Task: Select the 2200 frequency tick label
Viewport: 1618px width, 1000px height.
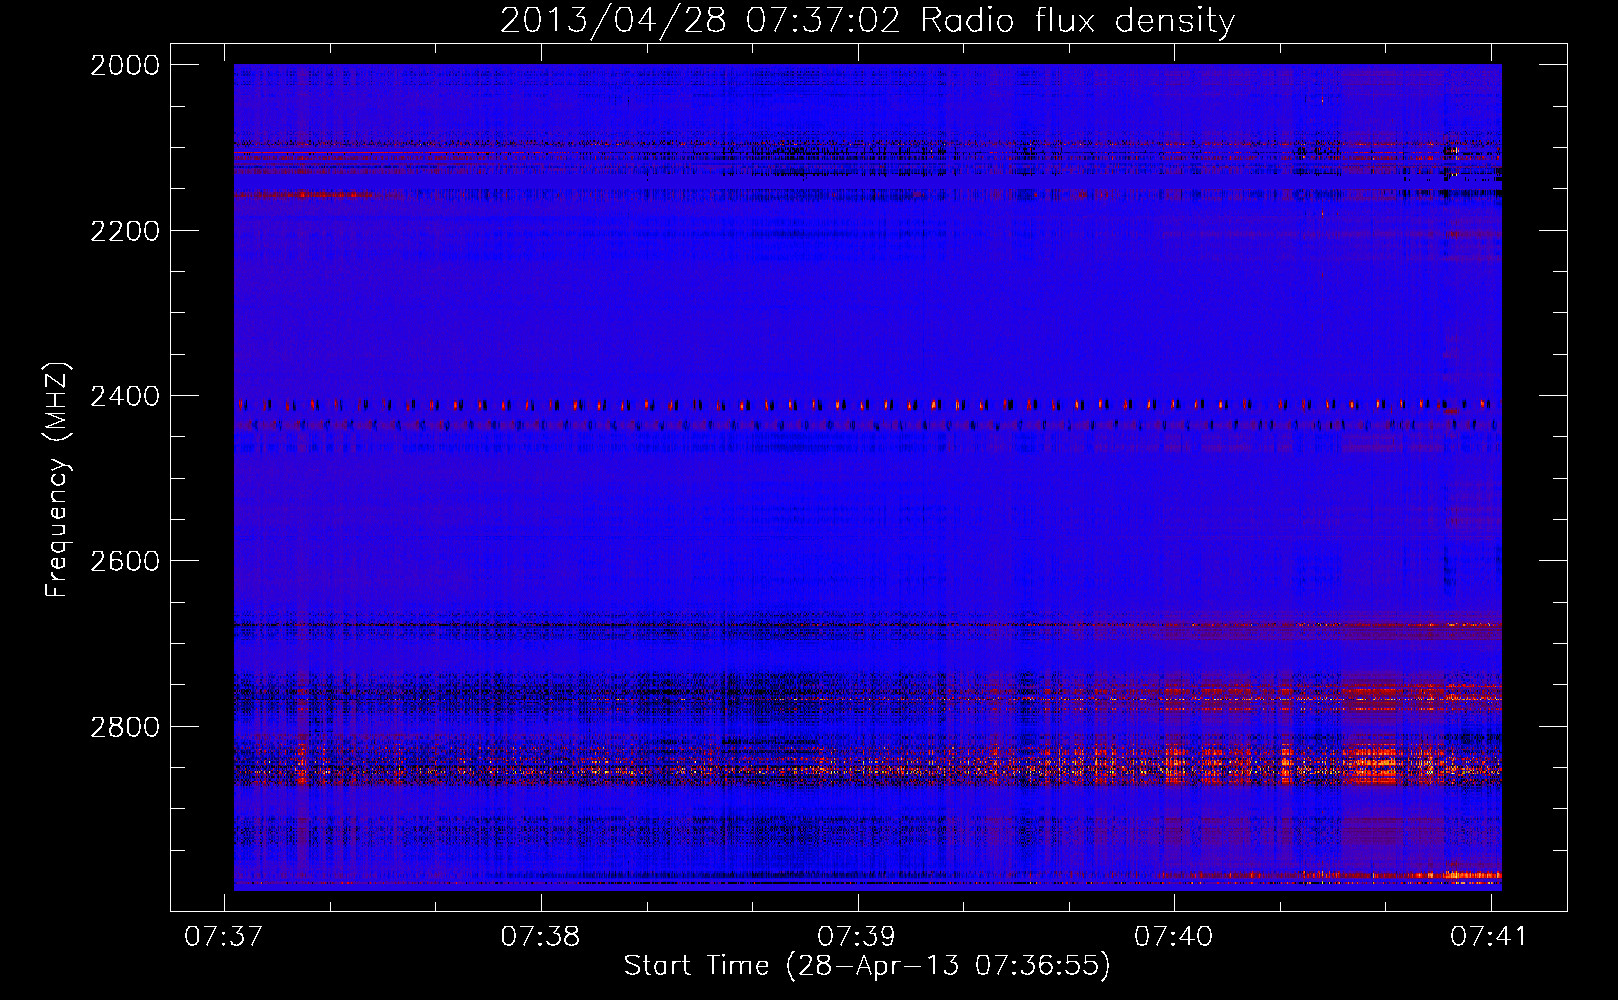Action: 125,231
